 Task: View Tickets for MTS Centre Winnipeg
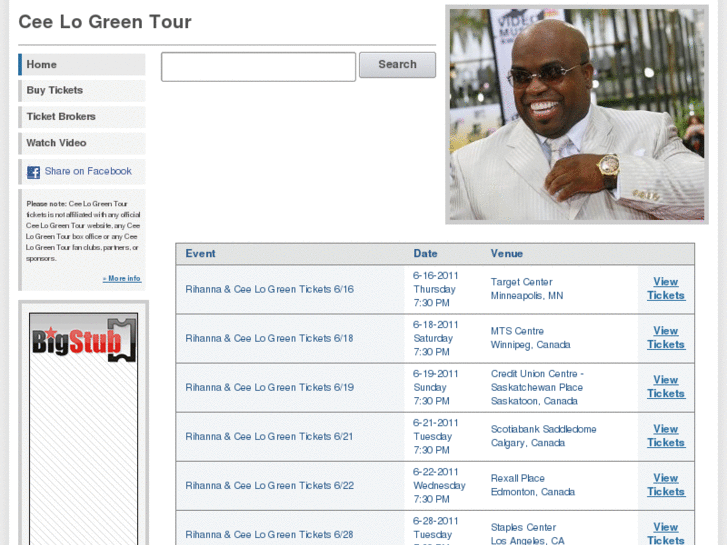(666, 338)
